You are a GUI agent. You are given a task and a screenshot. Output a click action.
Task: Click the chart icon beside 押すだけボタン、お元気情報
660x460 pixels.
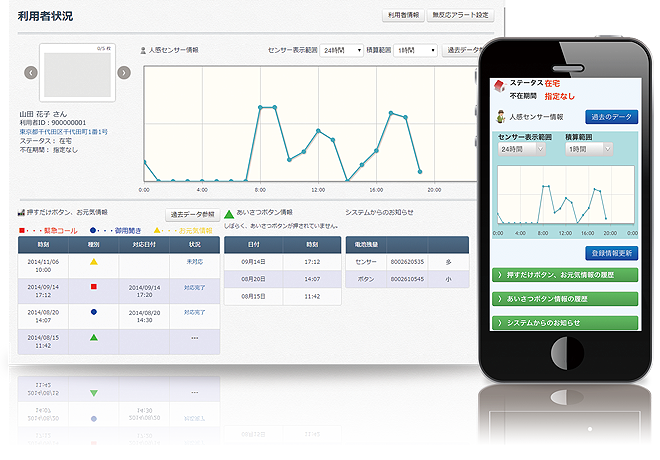21,213
